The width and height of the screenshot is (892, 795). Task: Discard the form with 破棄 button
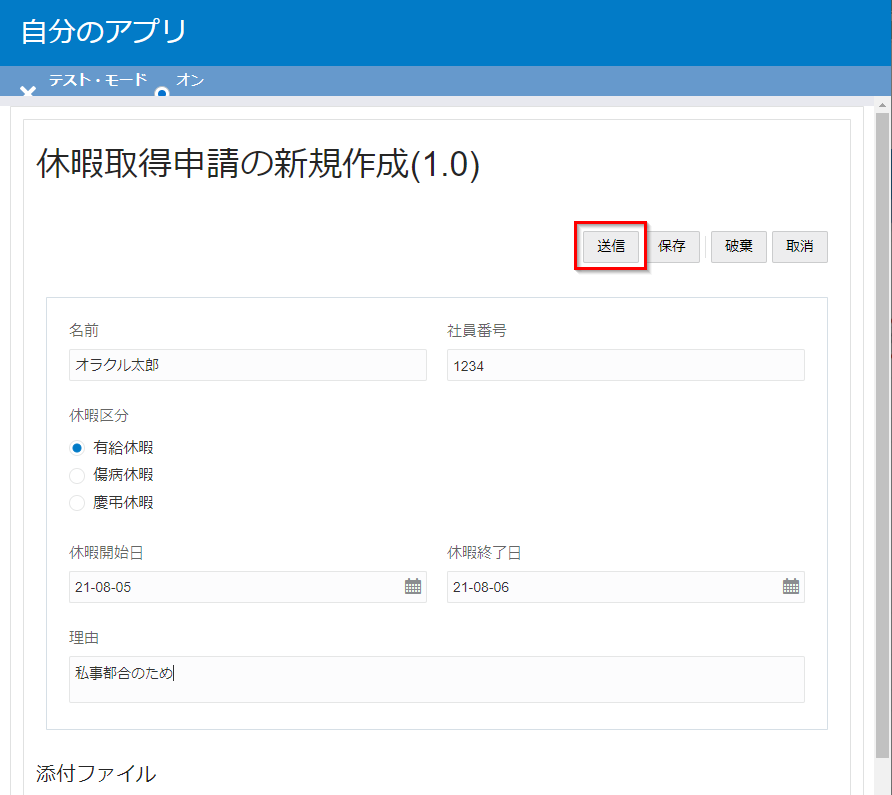click(x=739, y=246)
